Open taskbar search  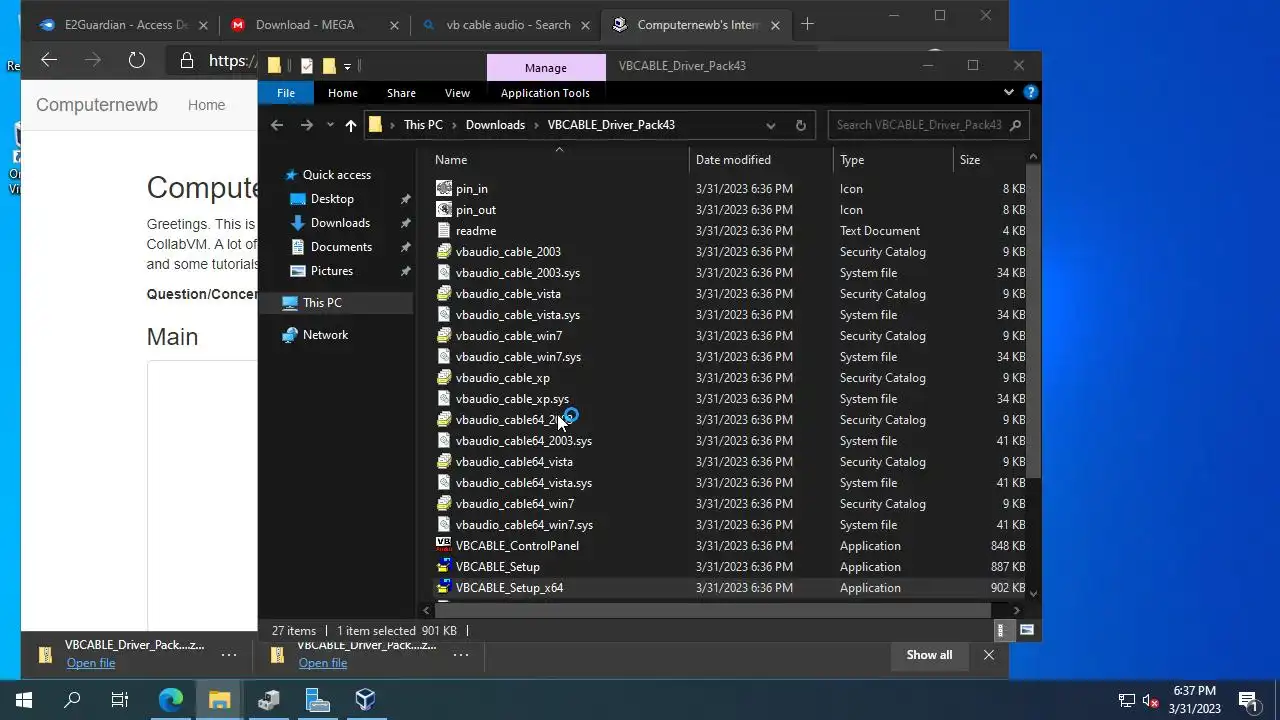tap(72, 700)
